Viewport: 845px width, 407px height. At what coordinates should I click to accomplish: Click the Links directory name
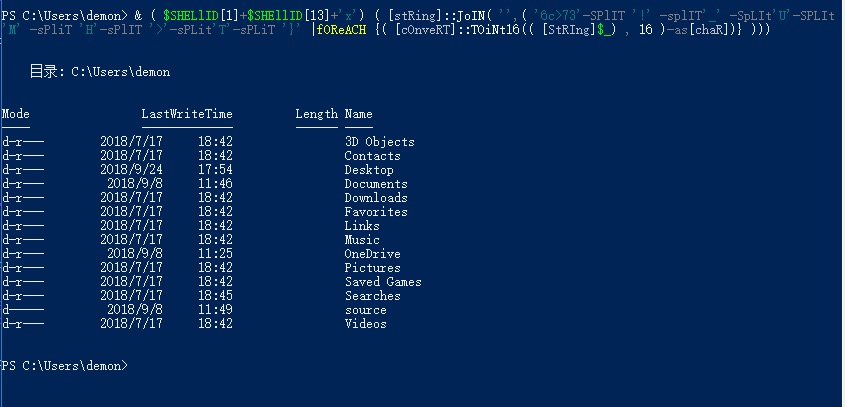pyautogui.click(x=362, y=226)
